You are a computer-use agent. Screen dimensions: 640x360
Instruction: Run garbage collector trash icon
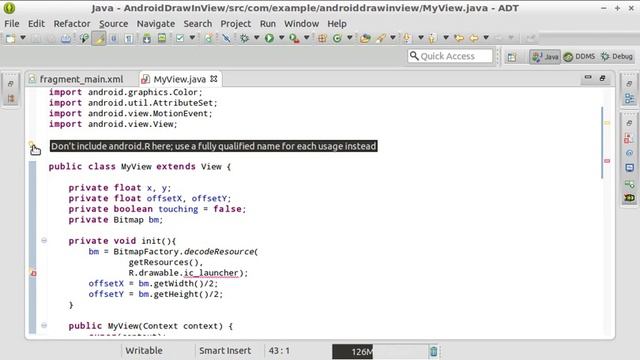tap(433, 351)
